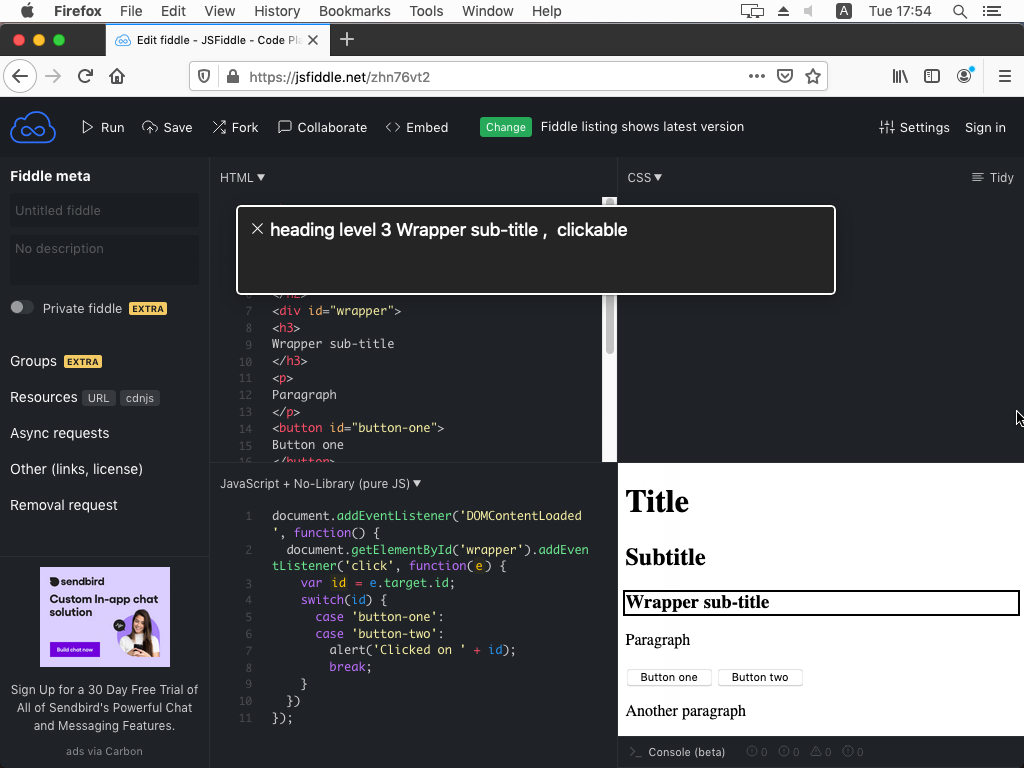Click the HTML editor vertical scrollbar
The height and width of the screenshot is (768, 1024).
tap(610, 325)
